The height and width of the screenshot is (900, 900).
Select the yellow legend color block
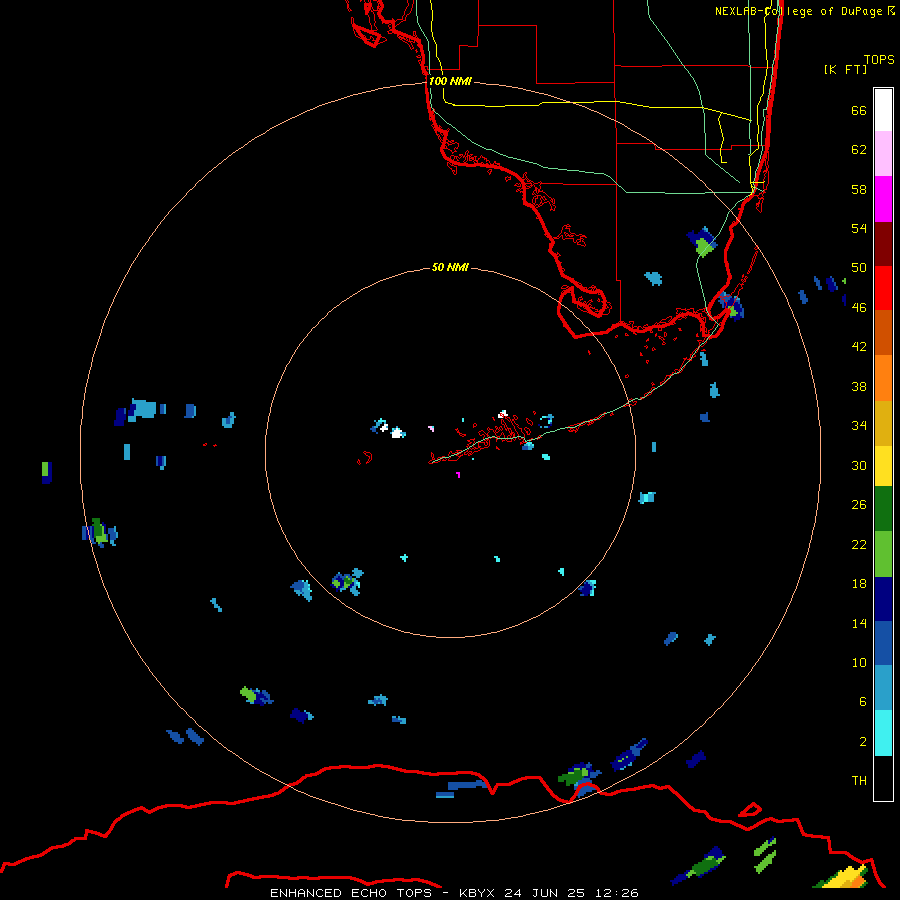click(883, 465)
